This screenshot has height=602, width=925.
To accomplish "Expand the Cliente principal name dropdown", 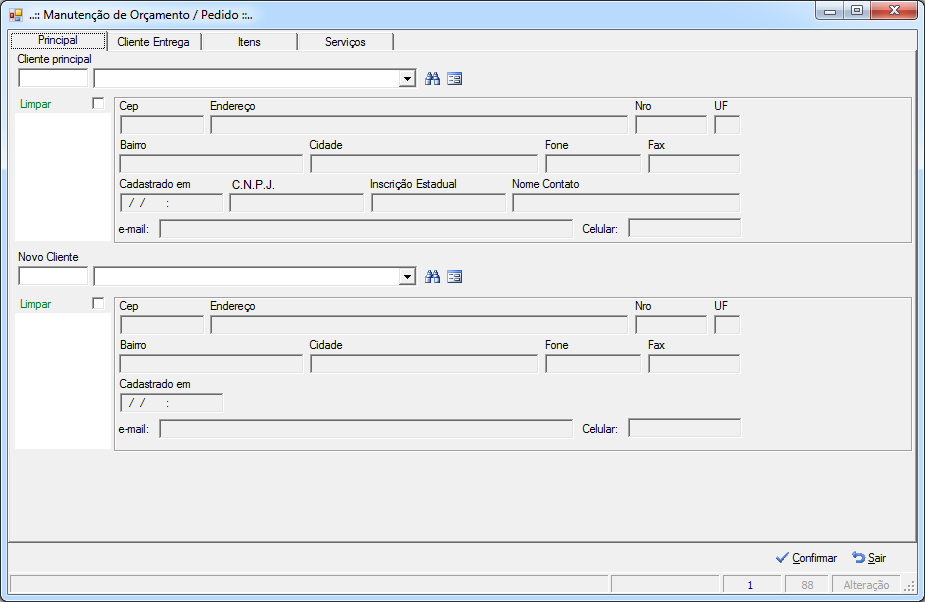I will click(x=407, y=78).
